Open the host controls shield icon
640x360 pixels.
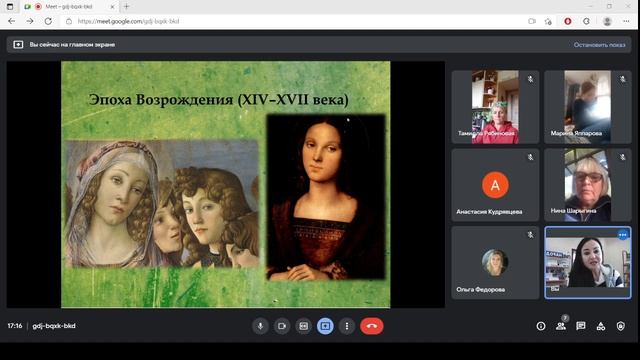pos(621,326)
